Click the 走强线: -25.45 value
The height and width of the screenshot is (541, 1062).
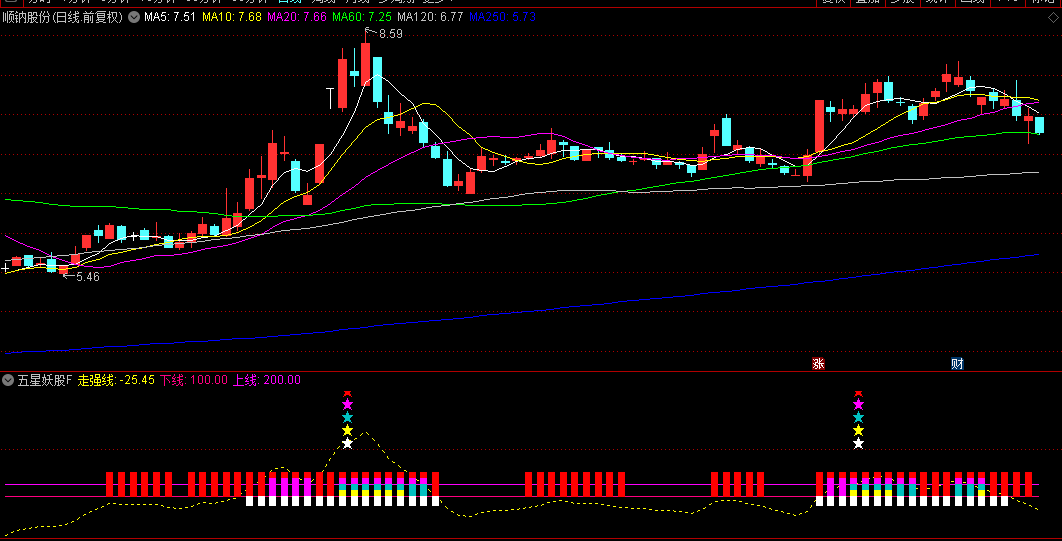tap(116, 381)
